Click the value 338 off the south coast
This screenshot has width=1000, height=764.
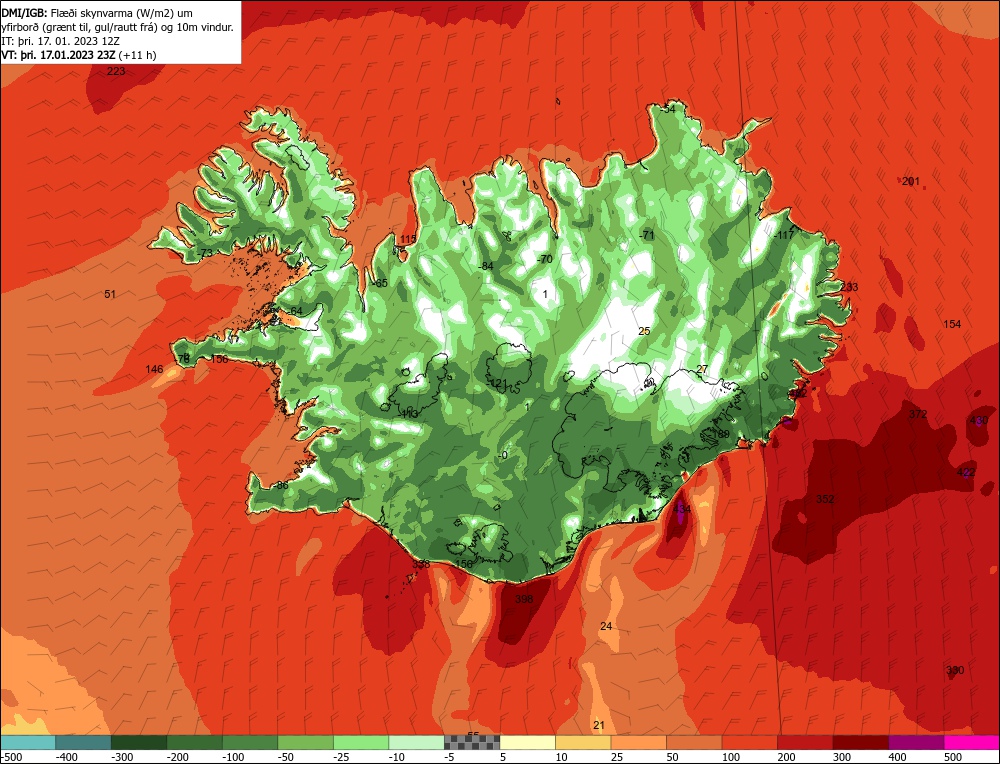tap(421, 564)
